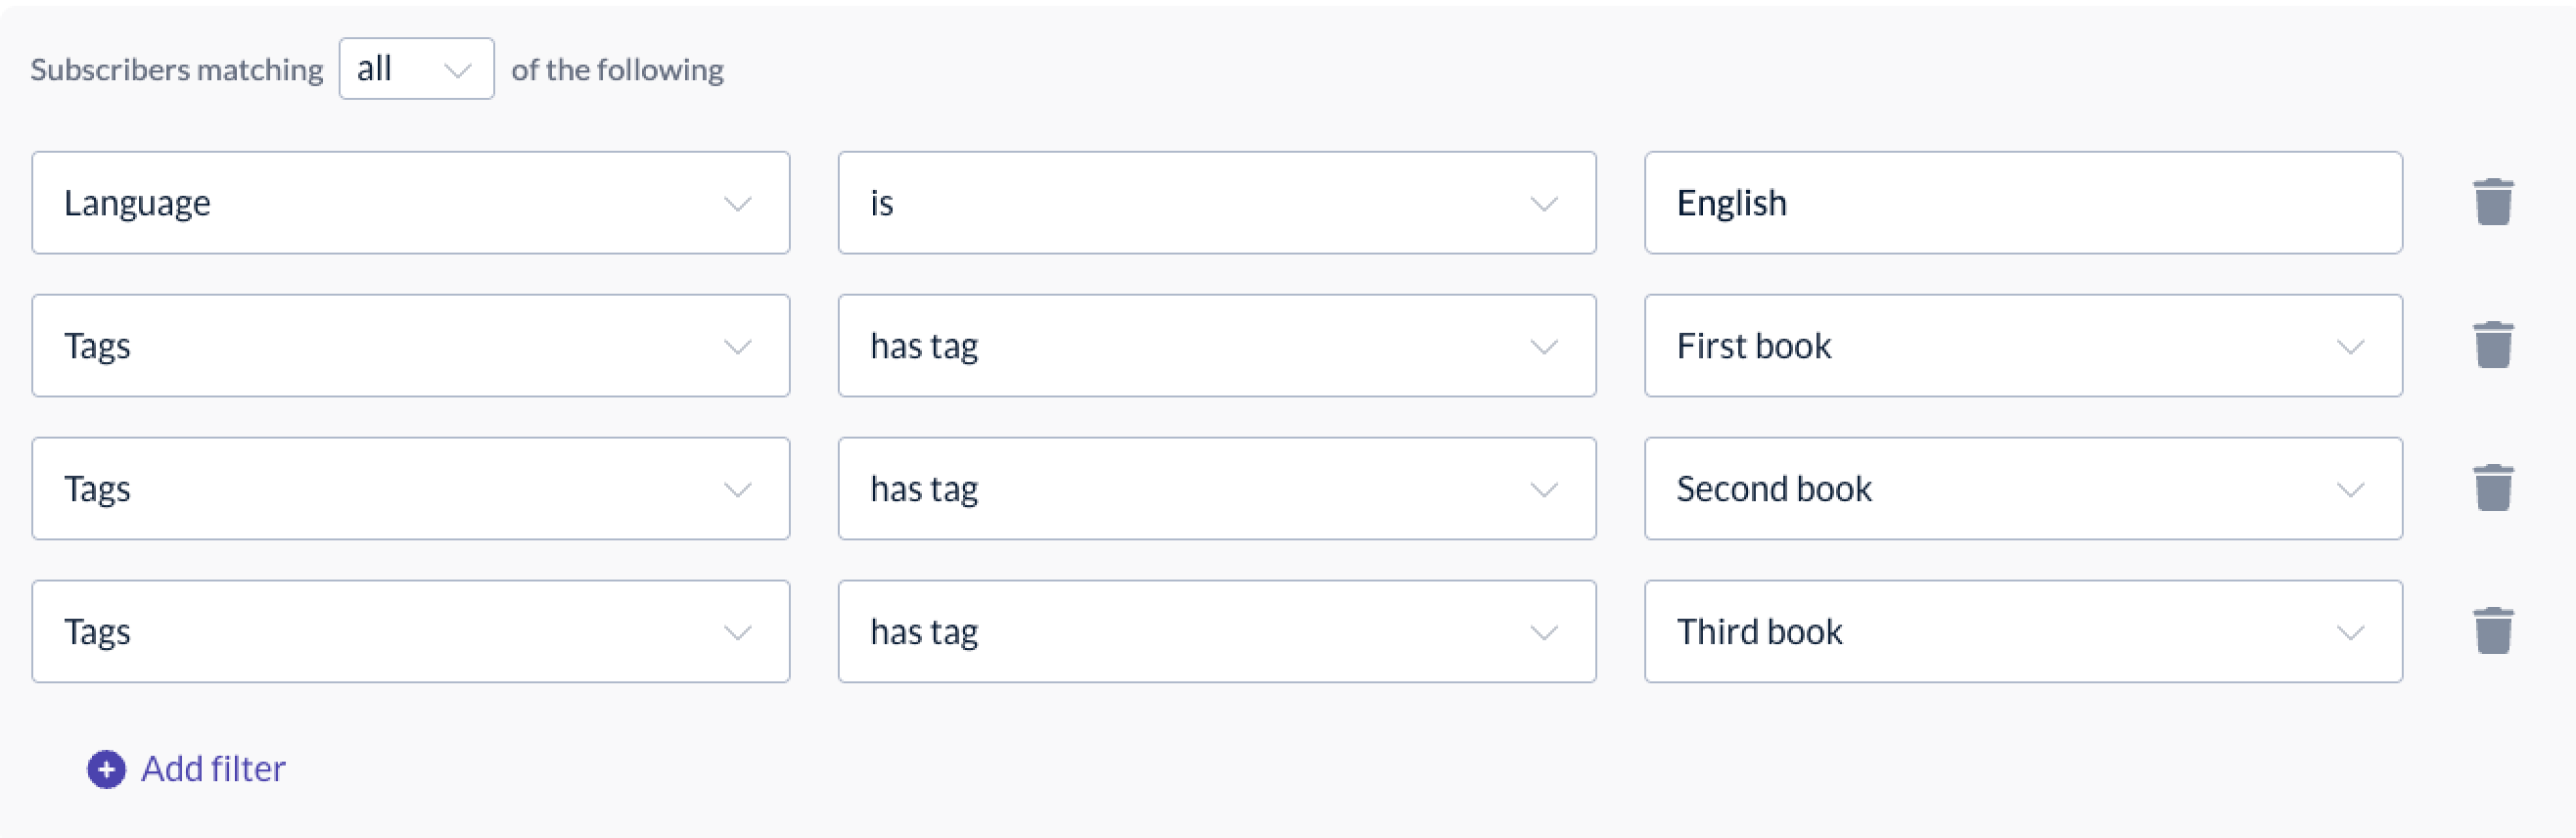Open the all matching mode dropdown
2576x838 pixels.
pos(416,69)
